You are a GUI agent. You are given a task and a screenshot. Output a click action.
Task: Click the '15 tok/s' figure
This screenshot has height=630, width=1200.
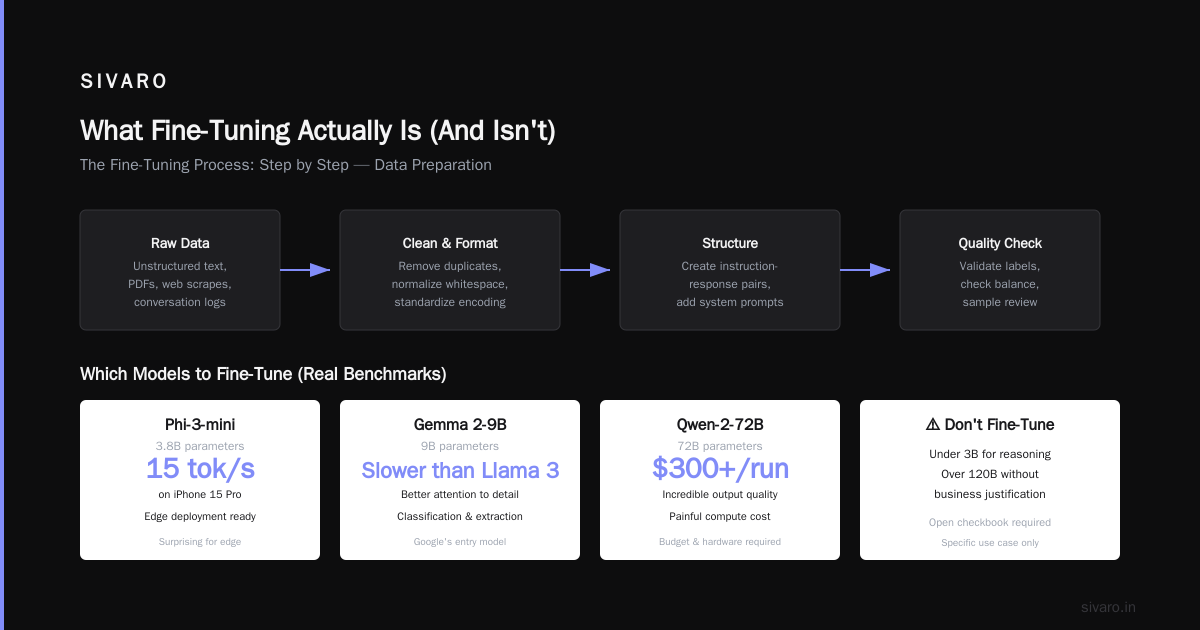pyautogui.click(x=200, y=468)
